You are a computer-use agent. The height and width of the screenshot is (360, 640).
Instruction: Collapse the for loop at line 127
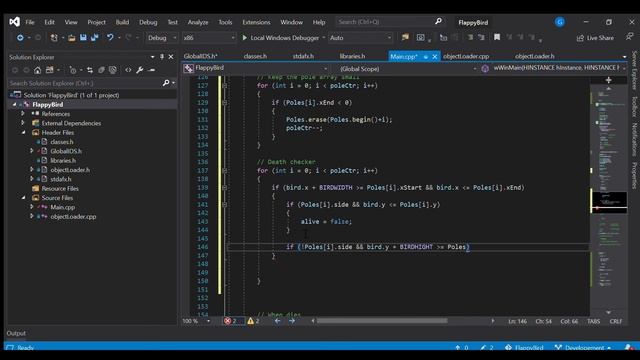click(224, 86)
